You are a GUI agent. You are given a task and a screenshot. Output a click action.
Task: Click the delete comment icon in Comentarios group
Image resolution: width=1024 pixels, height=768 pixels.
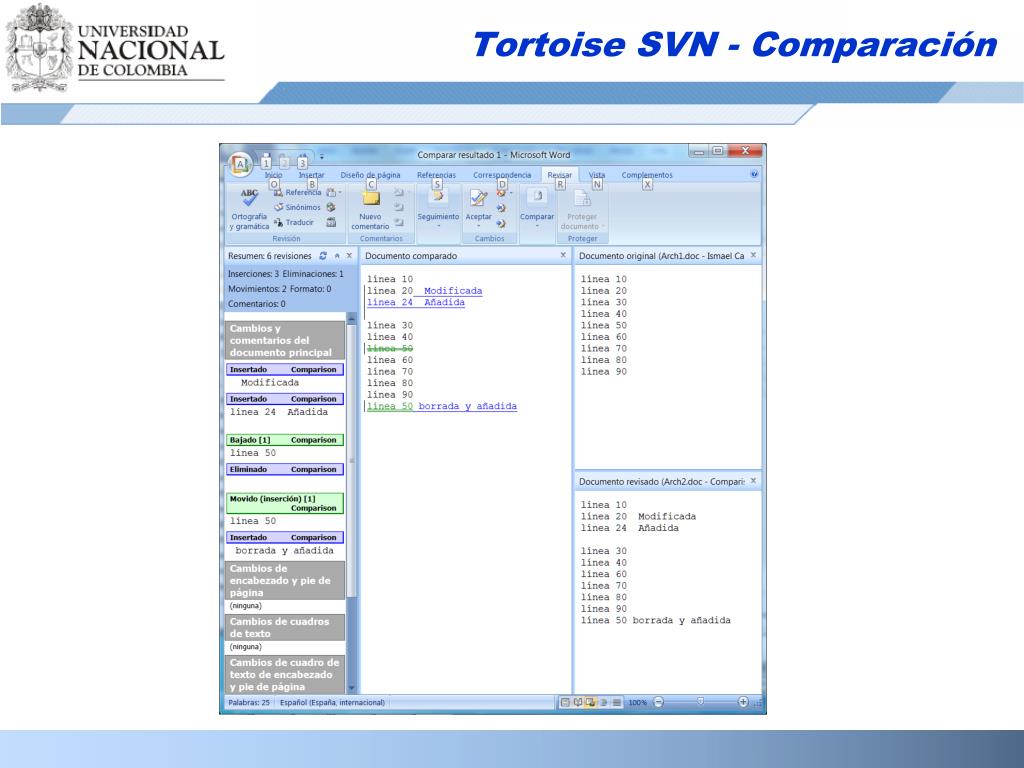tap(398, 193)
